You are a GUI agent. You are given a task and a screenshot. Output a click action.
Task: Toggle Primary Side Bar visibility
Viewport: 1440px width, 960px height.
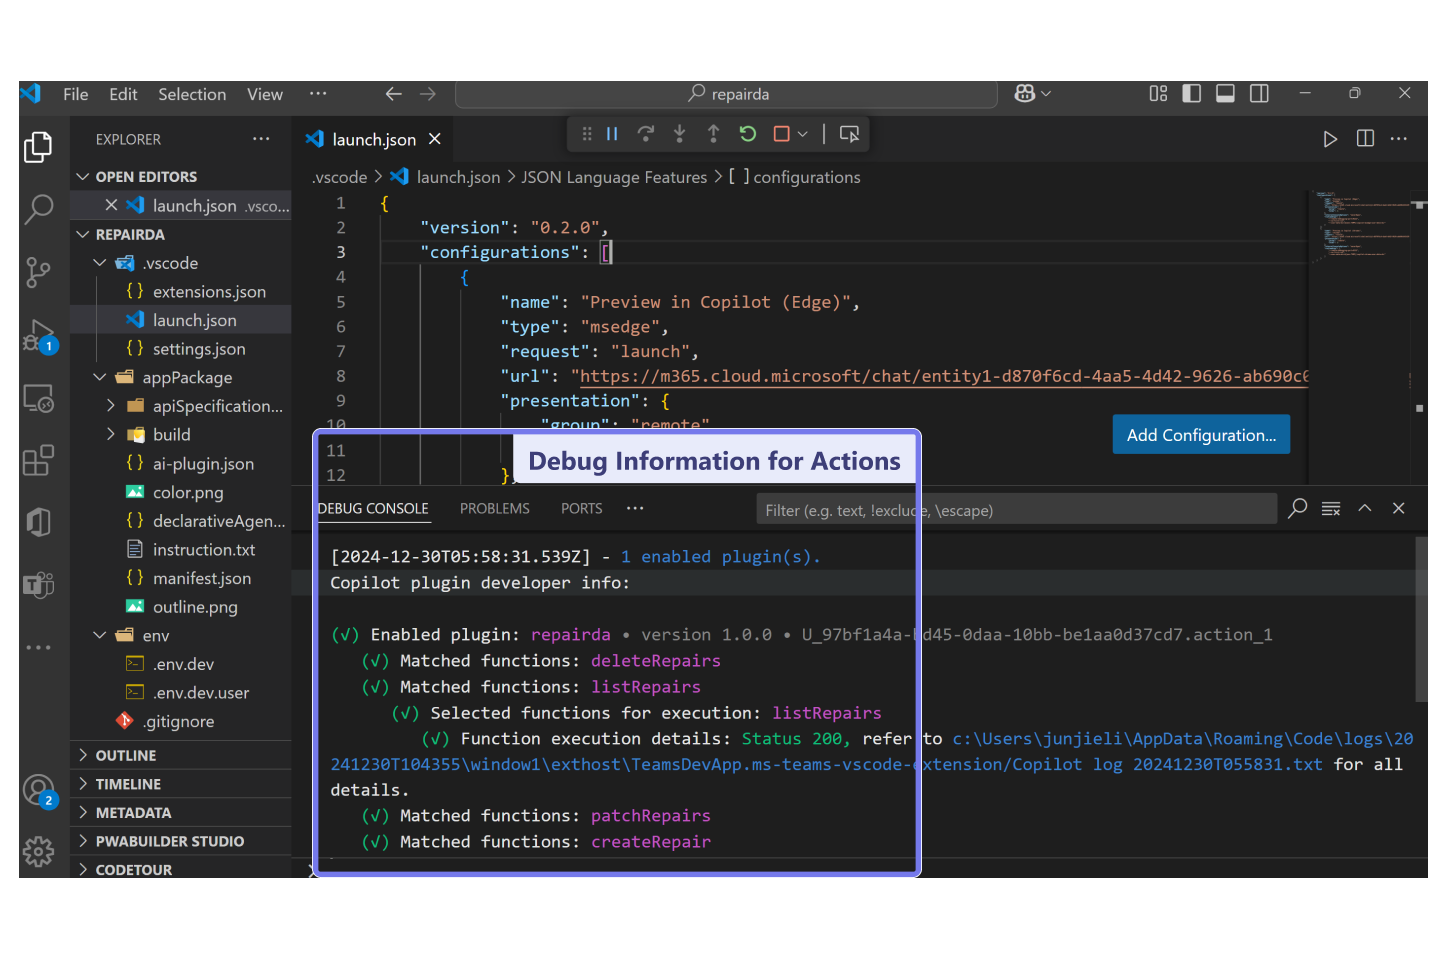(1192, 93)
